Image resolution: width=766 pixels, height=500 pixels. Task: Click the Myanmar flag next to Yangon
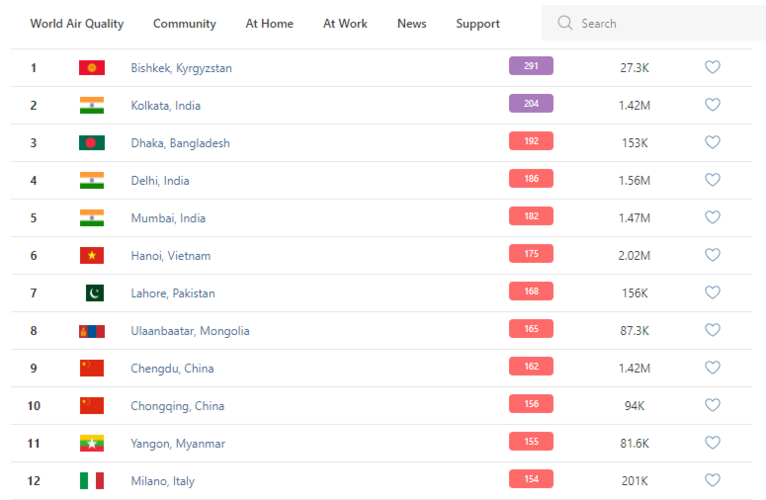tap(92, 443)
